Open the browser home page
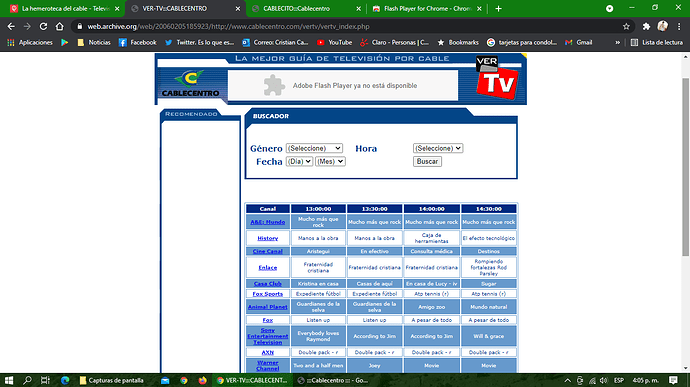Viewport: 690px width, 387px height. coord(59,26)
